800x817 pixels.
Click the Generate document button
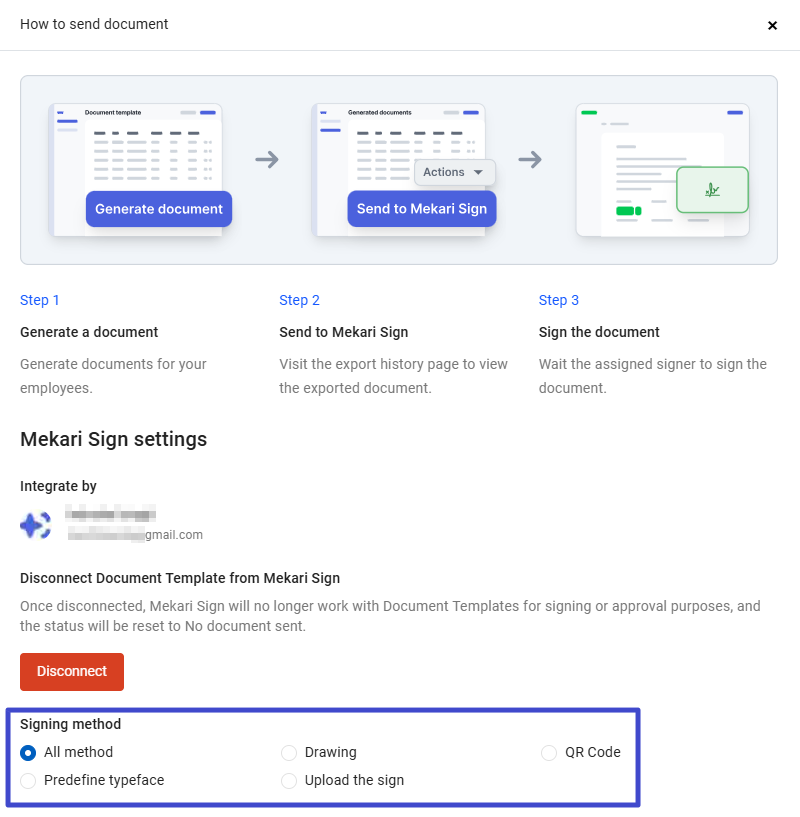coord(159,209)
